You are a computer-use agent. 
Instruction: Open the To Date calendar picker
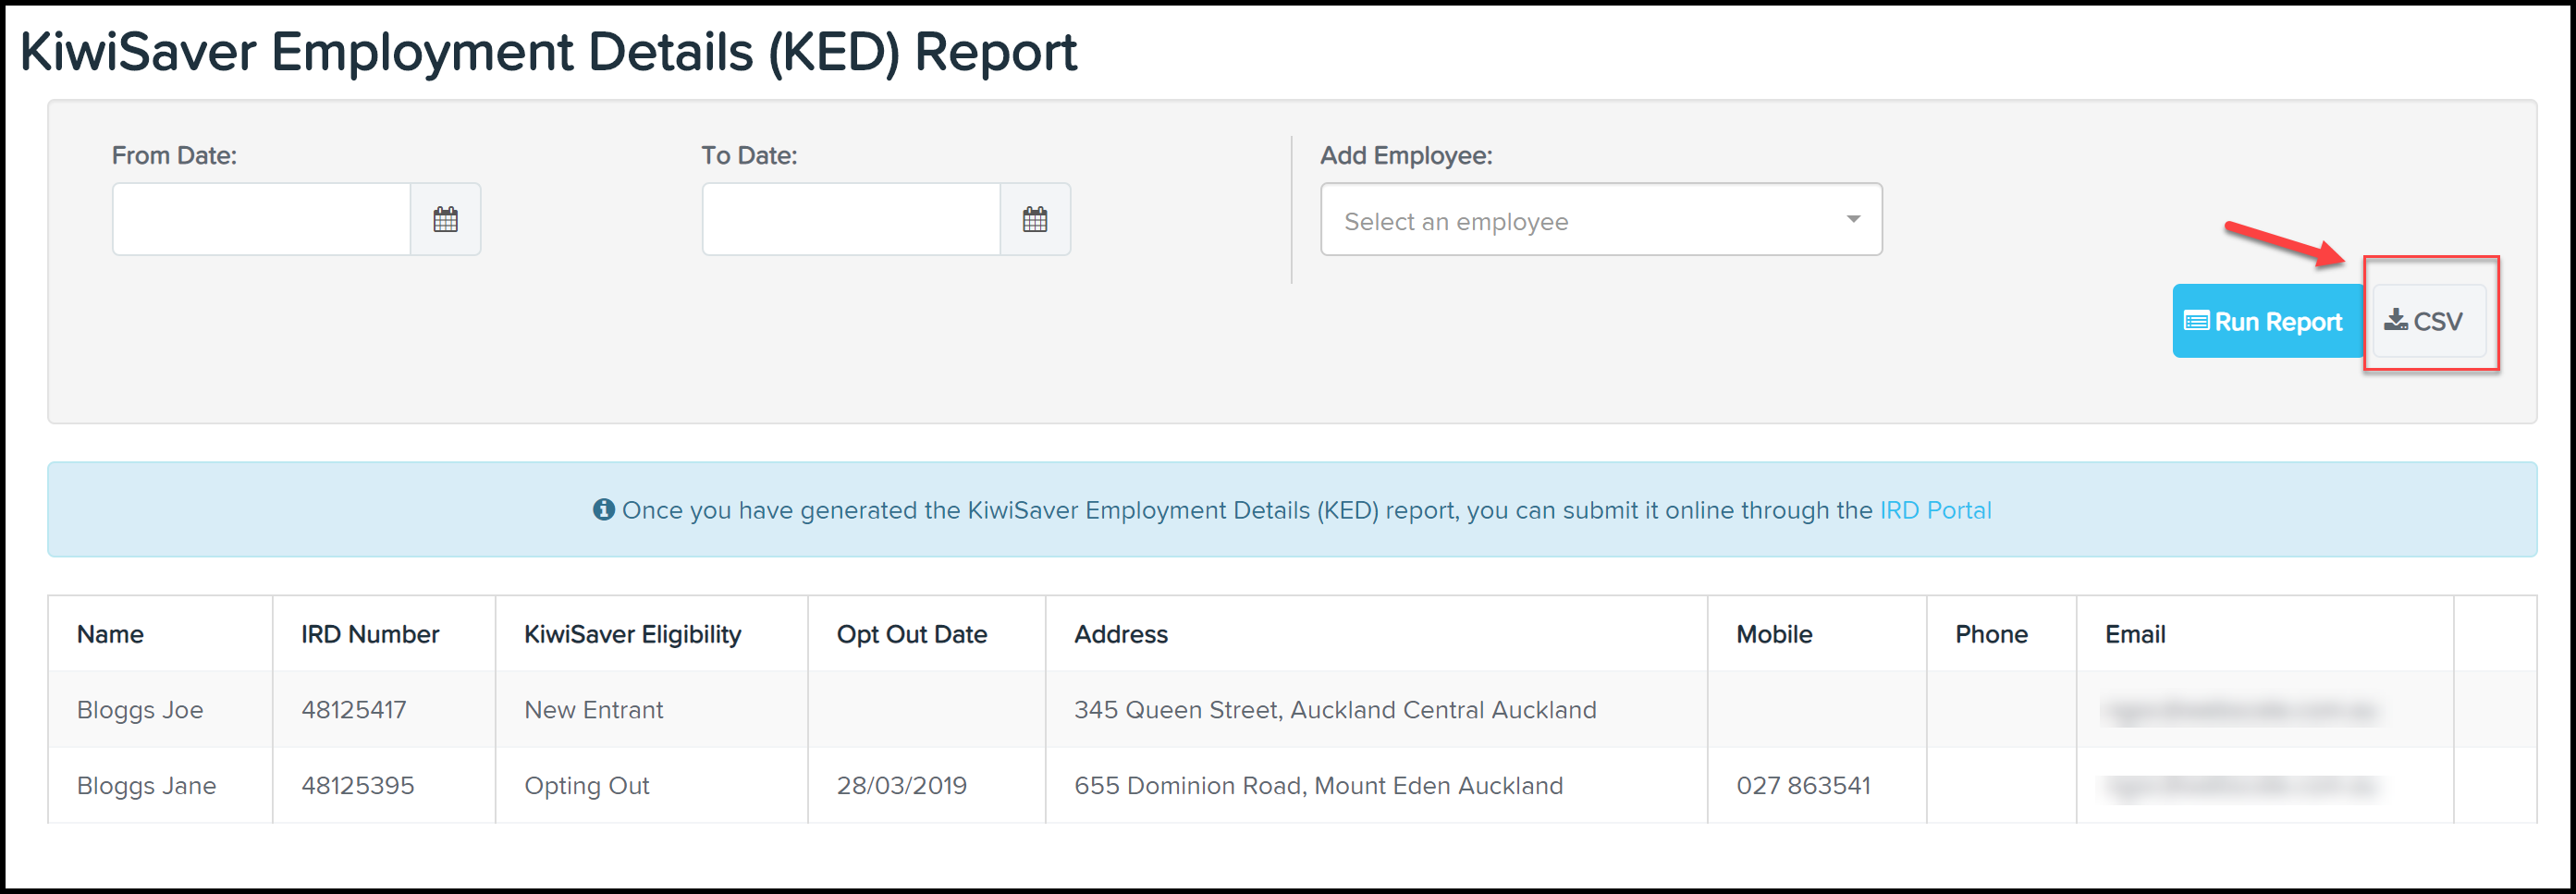(1035, 219)
